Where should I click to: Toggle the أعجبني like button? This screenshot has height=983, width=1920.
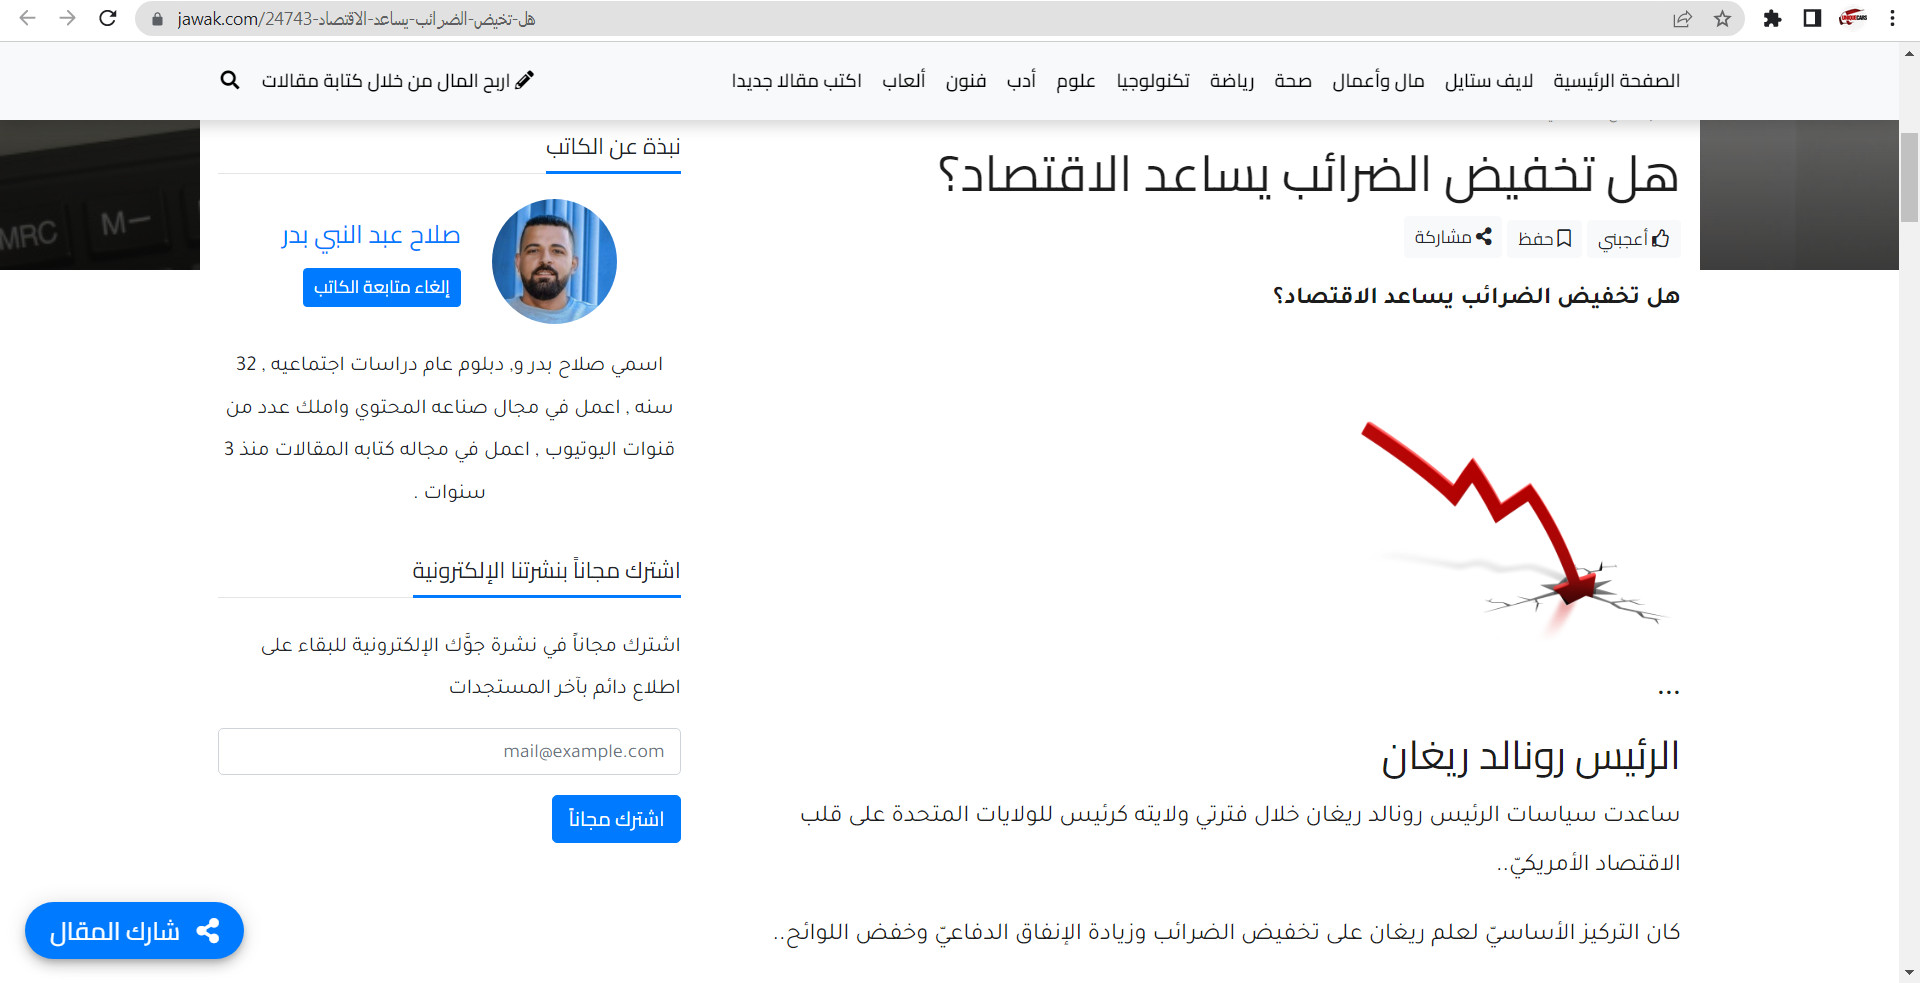pos(1632,238)
